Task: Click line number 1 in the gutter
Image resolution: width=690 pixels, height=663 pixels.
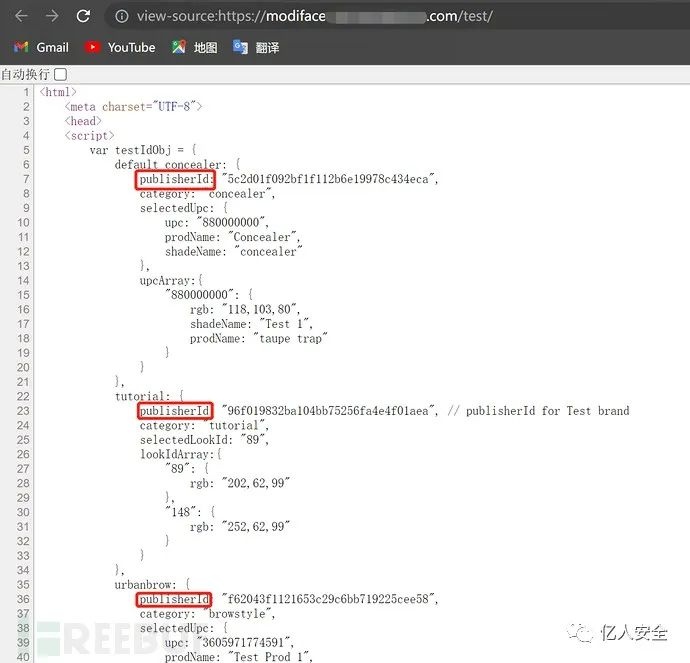Action: (26, 92)
